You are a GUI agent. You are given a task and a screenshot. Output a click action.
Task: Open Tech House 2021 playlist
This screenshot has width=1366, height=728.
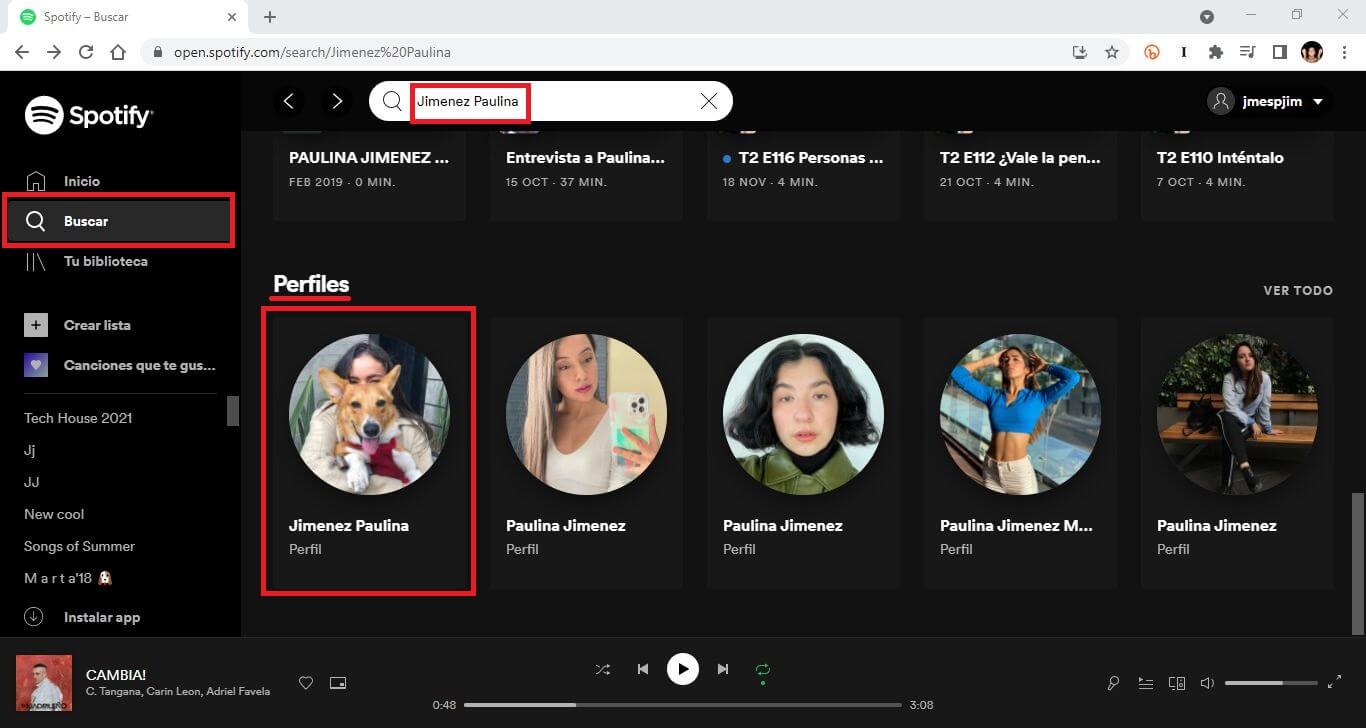78,418
